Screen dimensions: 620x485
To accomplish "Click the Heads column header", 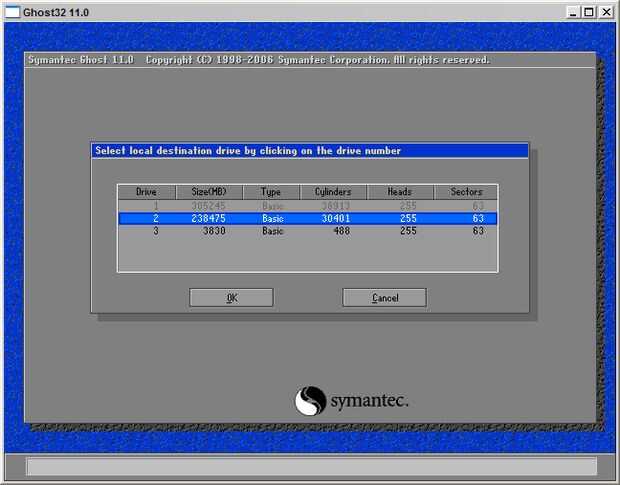I will point(400,192).
